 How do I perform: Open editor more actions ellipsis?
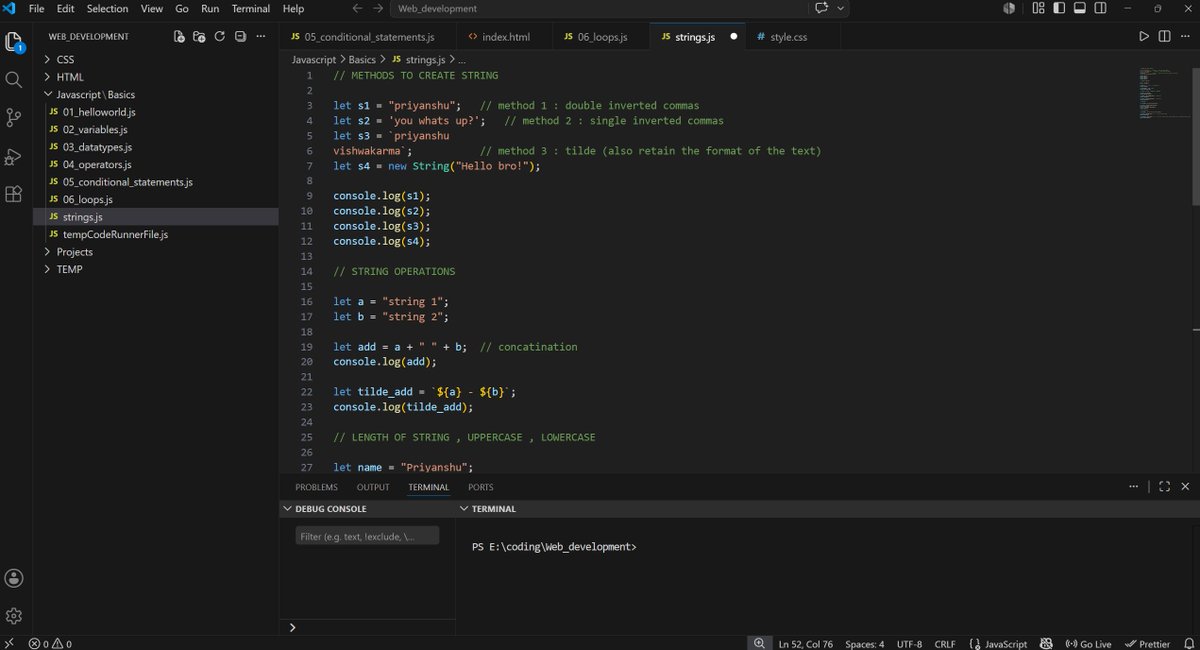click(x=1185, y=37)
